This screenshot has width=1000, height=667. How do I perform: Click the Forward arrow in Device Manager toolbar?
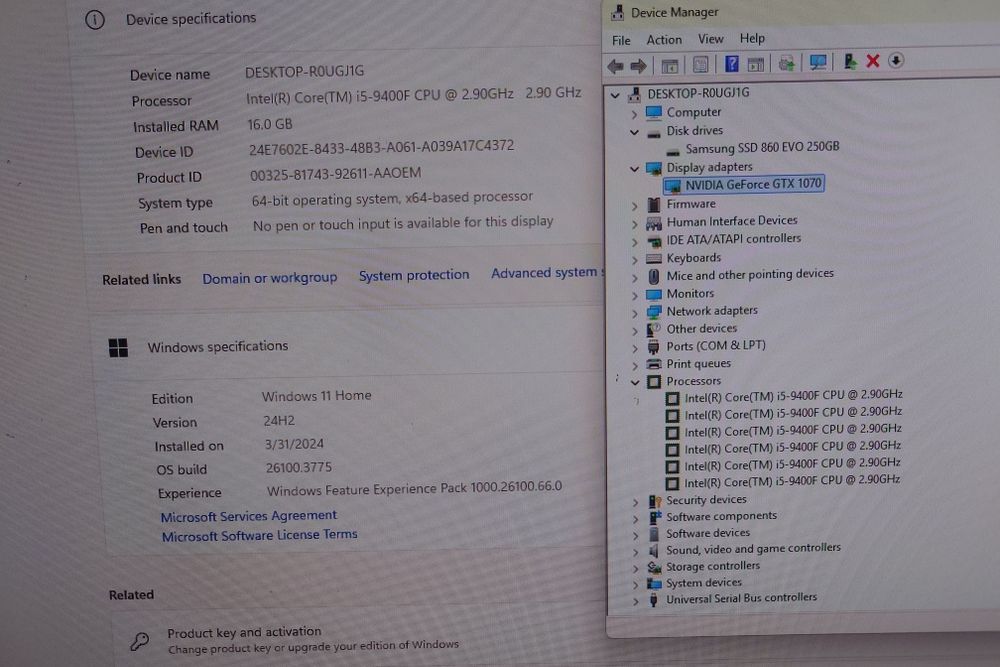pyautogui.click(x=638, y=66)
